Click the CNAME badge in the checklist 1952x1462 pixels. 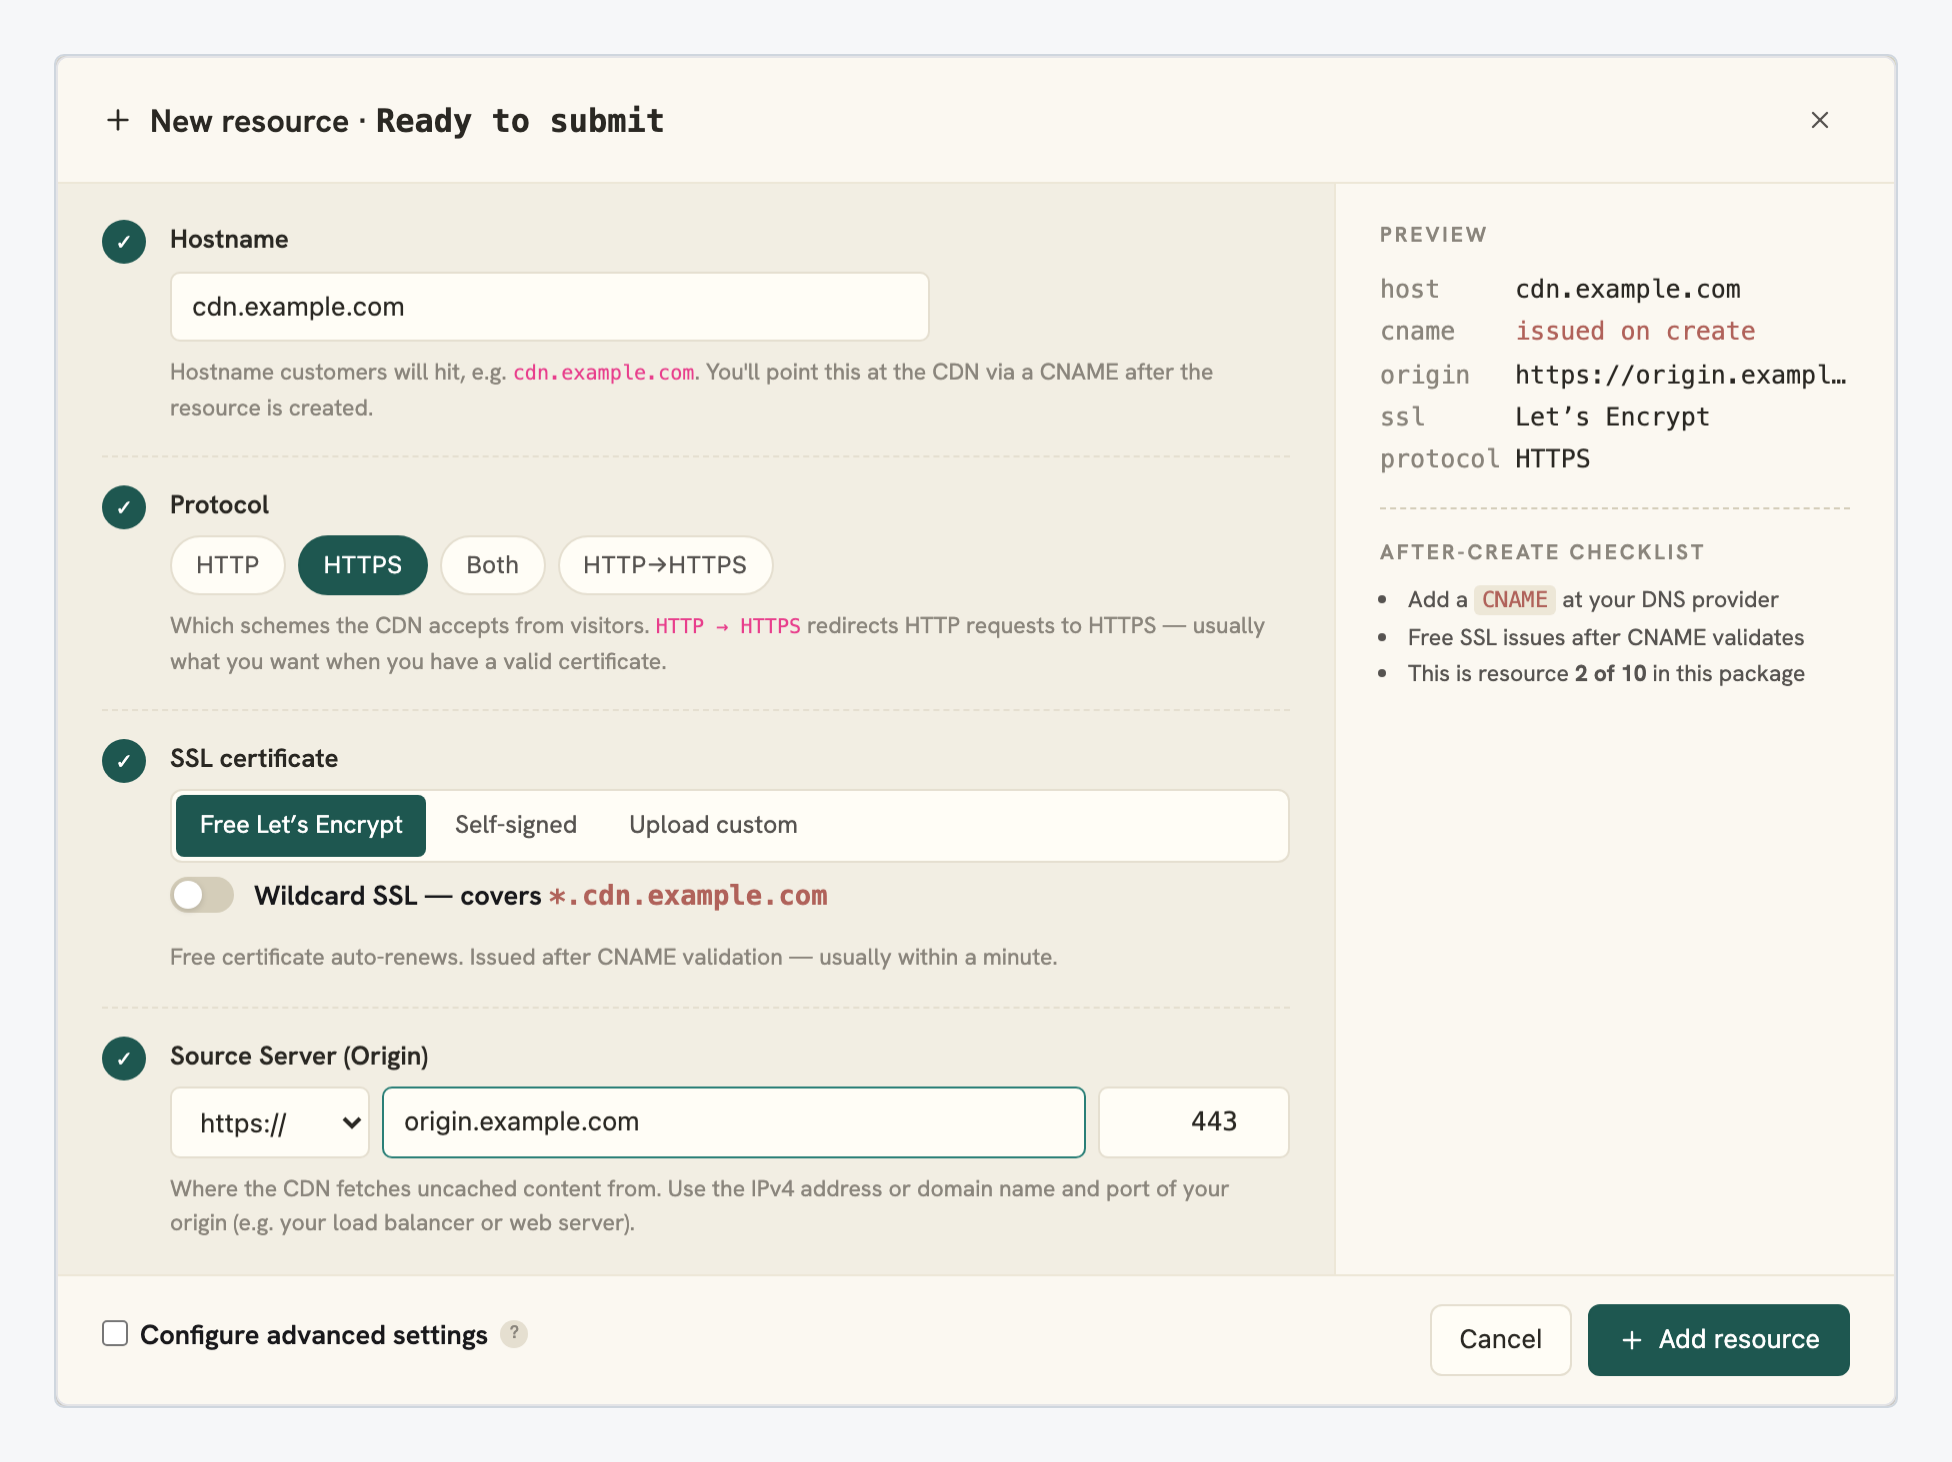click(1514, 600)
